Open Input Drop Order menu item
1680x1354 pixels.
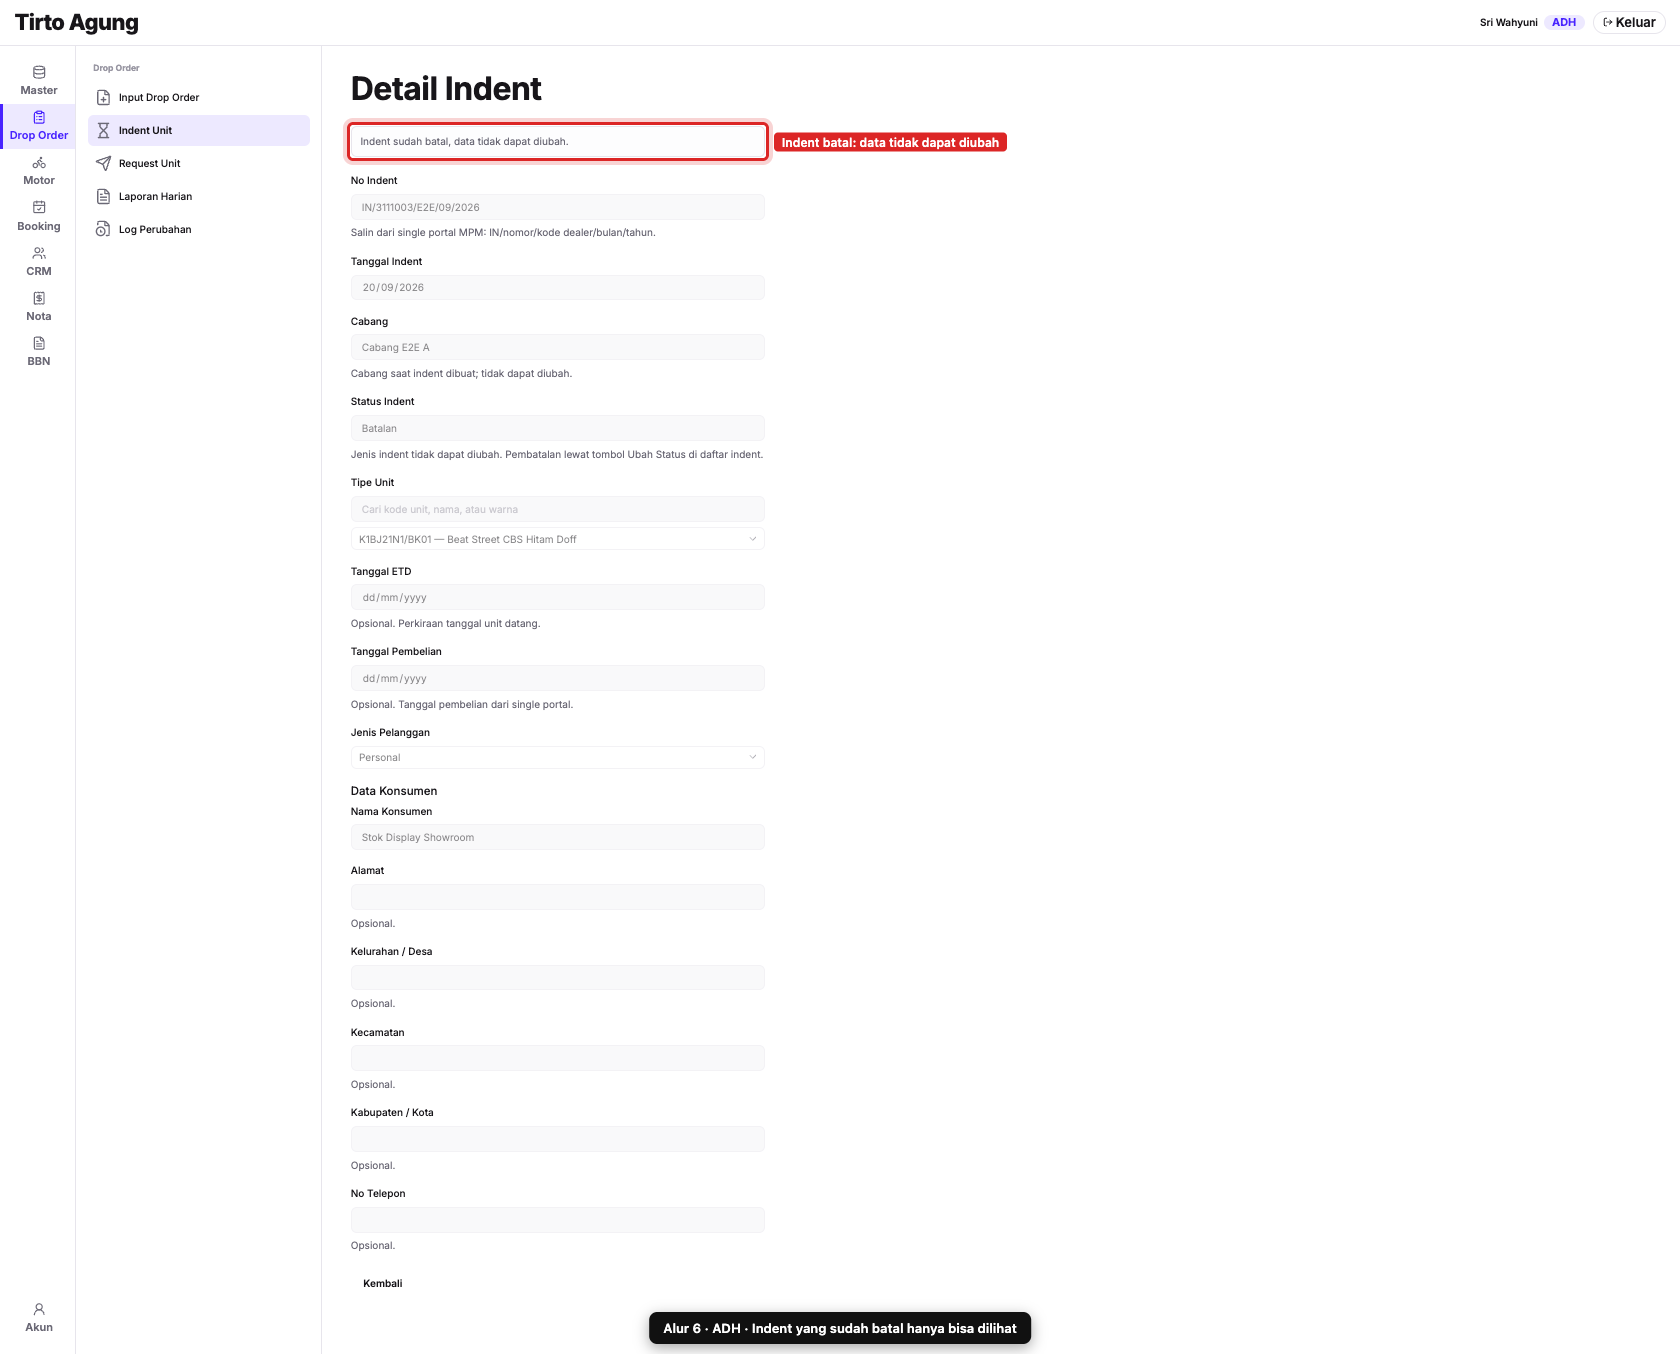click(x=199, y=97)
